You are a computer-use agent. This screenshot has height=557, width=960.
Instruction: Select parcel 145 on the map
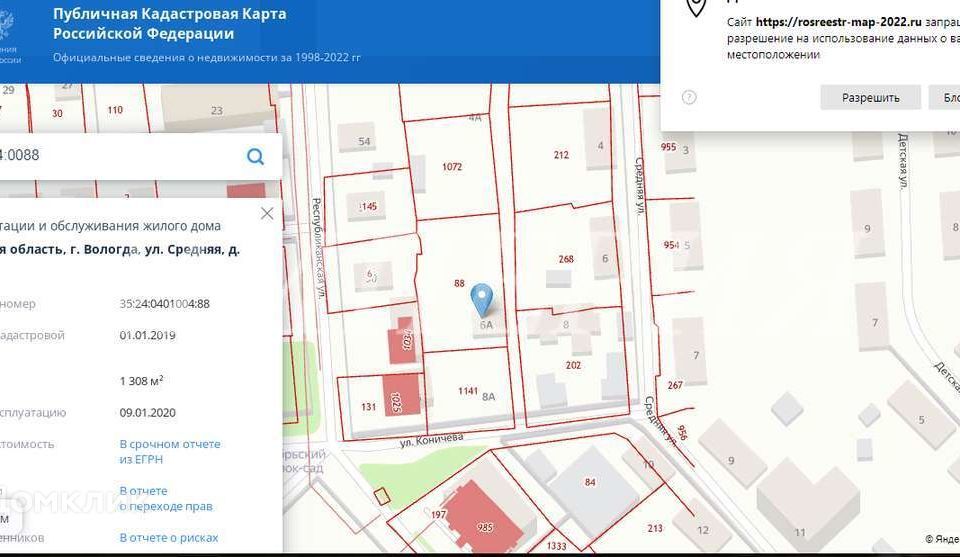pyautogui.click(x=369, y=206)
